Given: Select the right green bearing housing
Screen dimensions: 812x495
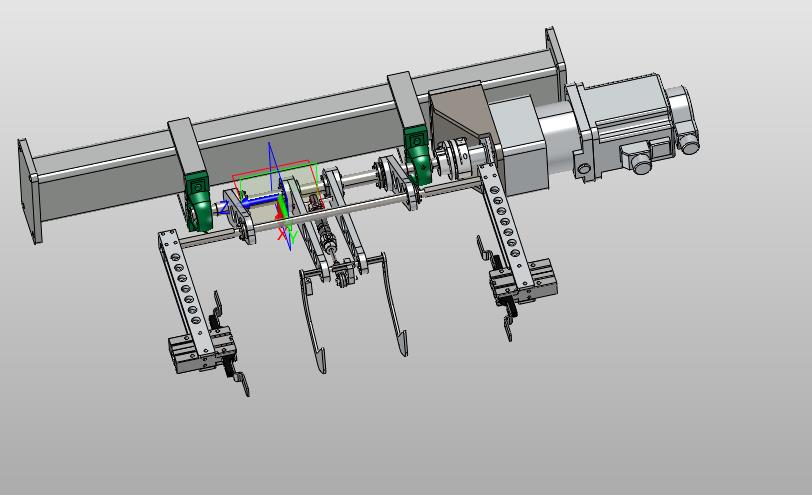Looking at the screenshot, I should [418, 156].
